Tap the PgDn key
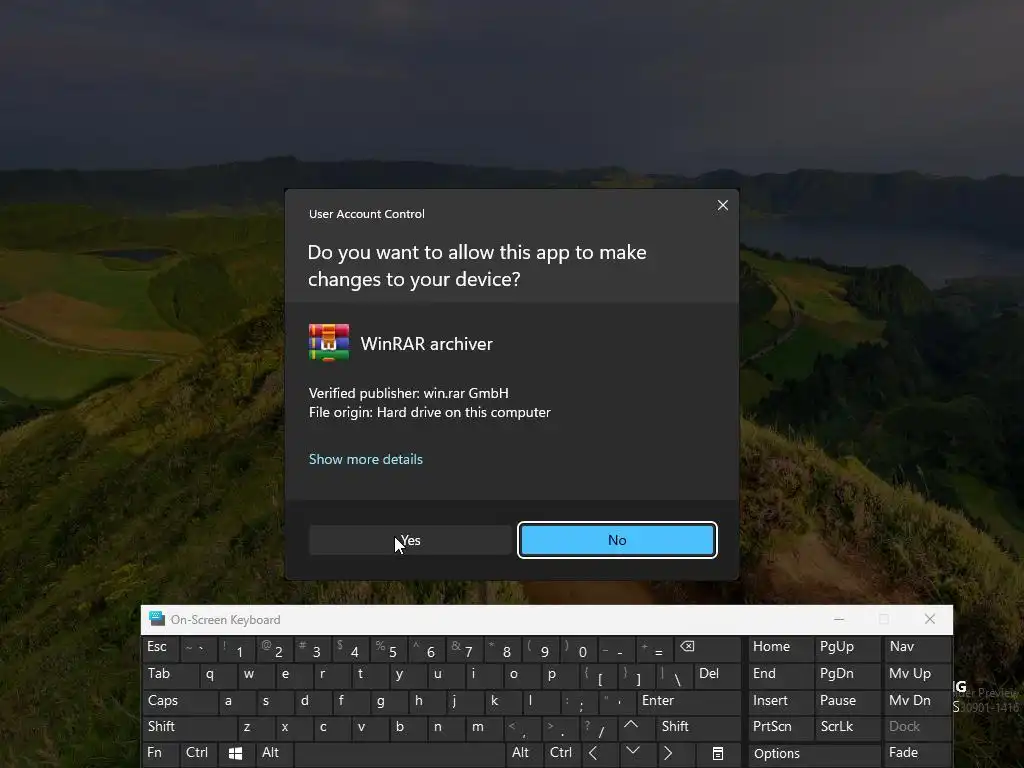Screen dimensions: 1024x768 pos(847,675)
